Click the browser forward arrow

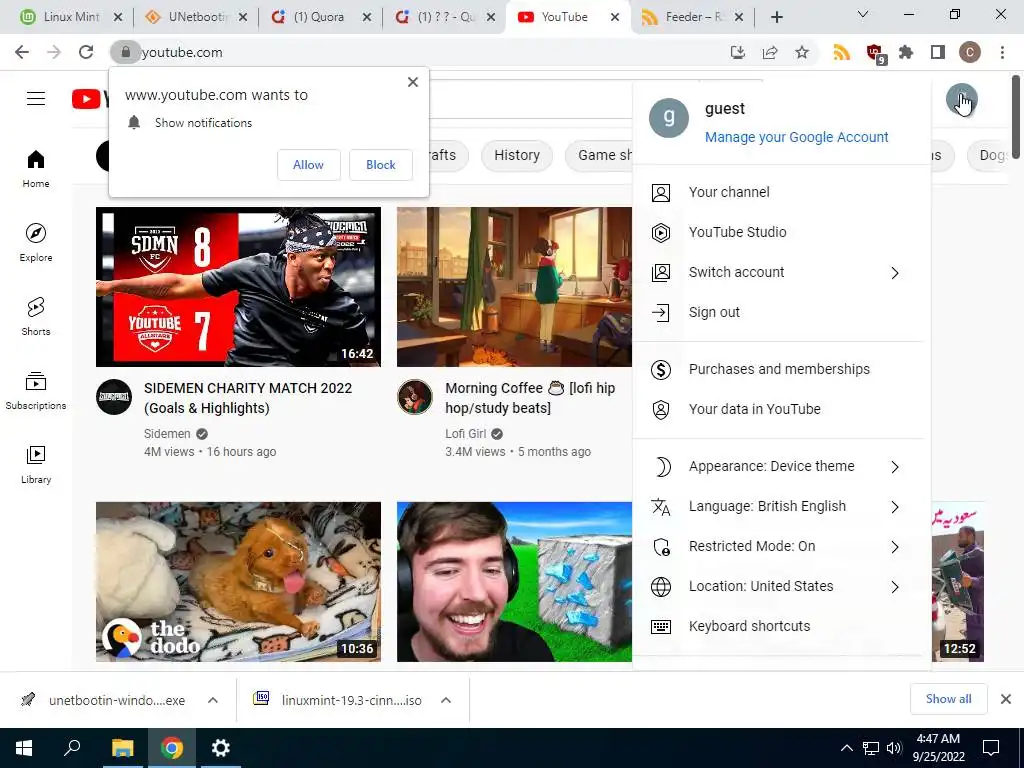pyautogui.click(x=54, y=52)
